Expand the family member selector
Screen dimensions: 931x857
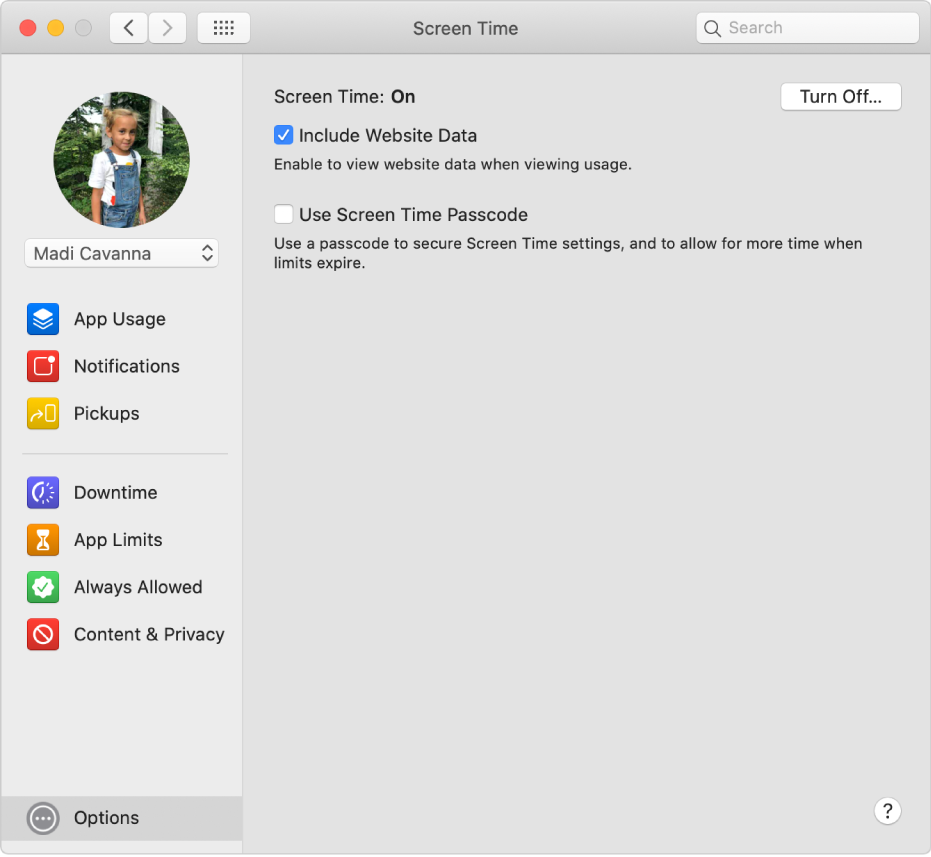(x=205, y=253)
